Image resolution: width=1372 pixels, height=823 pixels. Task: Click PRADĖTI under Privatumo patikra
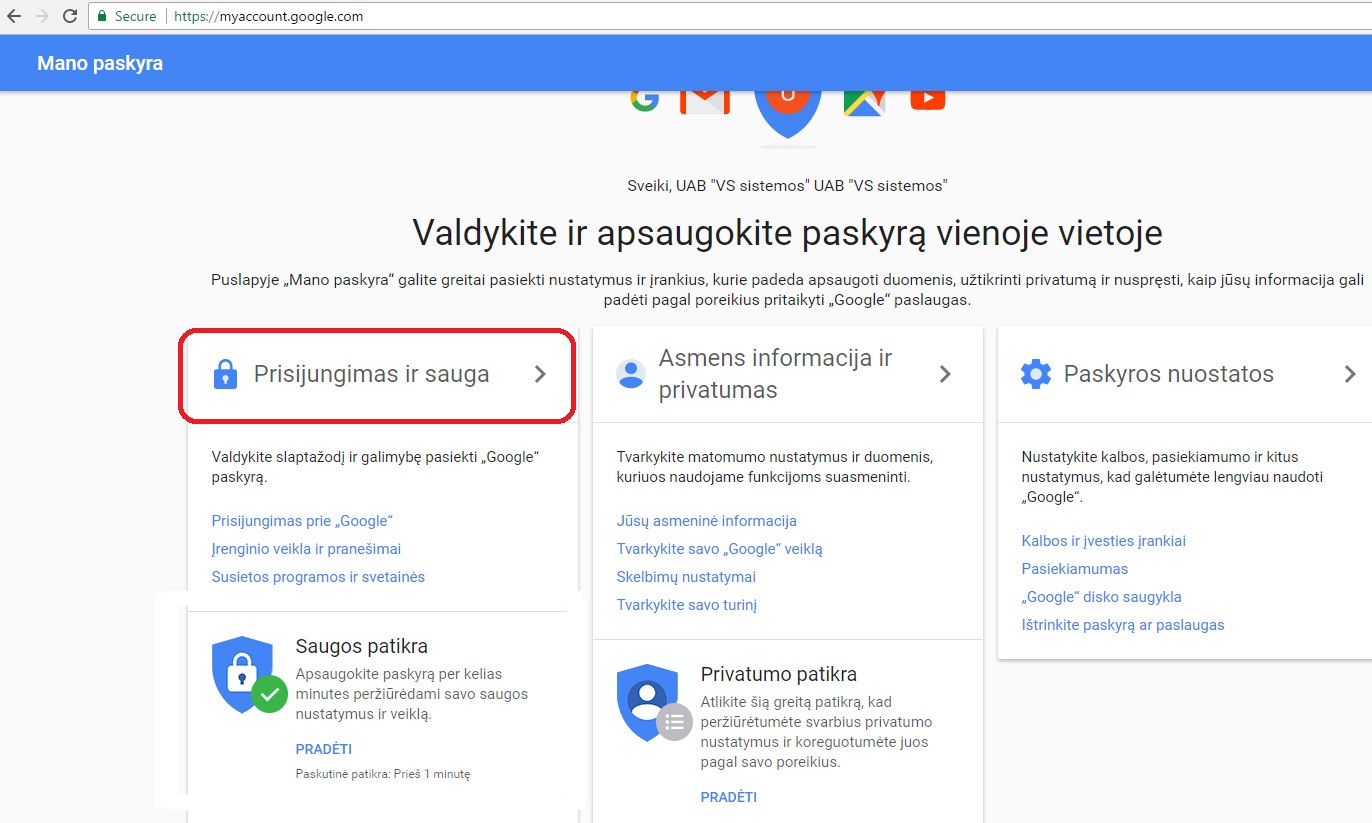729,797
